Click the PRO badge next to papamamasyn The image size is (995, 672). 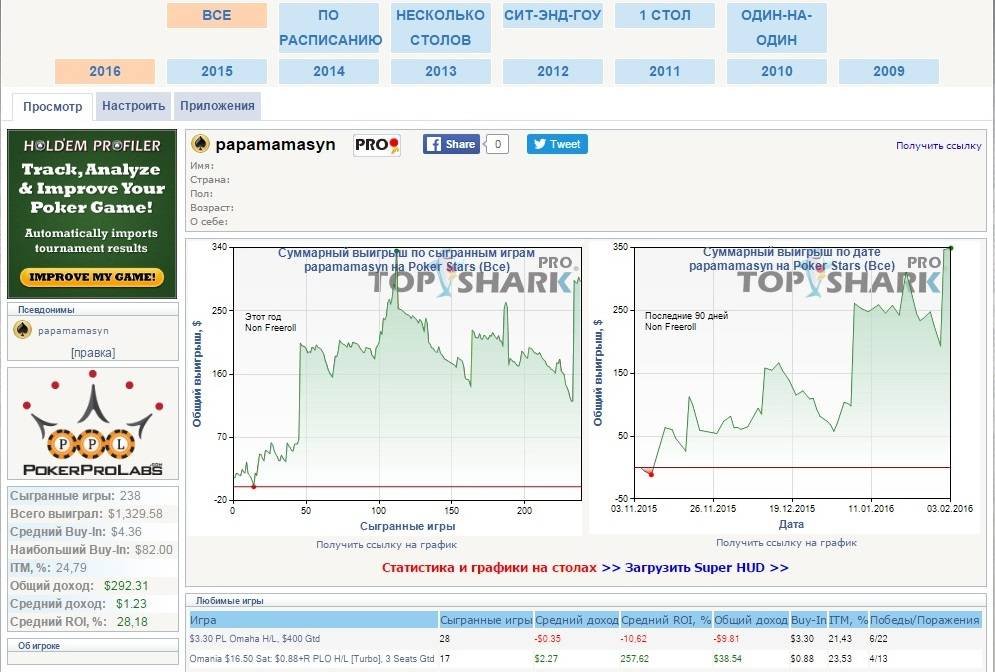pos(377,145)
